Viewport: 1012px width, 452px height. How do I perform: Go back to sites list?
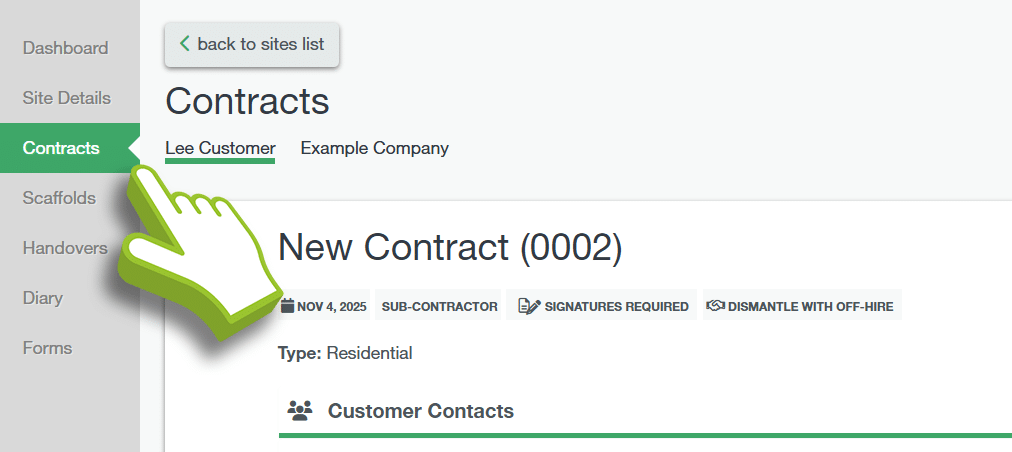pos(252,44)
